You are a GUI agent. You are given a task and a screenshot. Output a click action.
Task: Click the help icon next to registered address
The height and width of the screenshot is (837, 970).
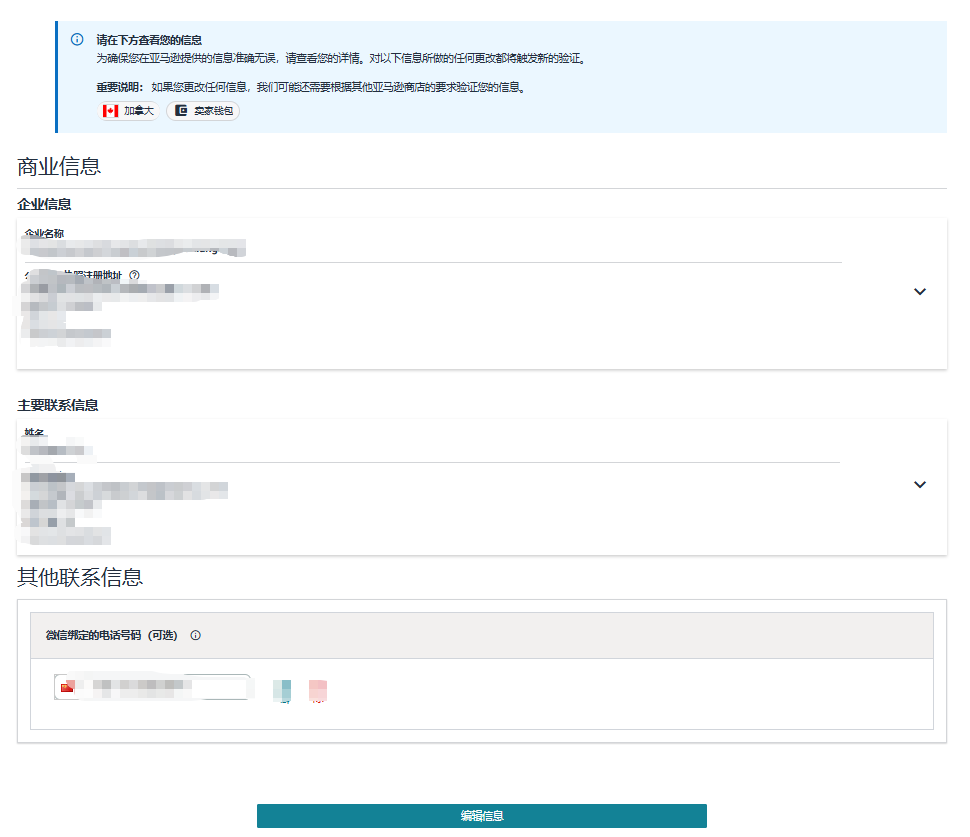tap(134, 273)
